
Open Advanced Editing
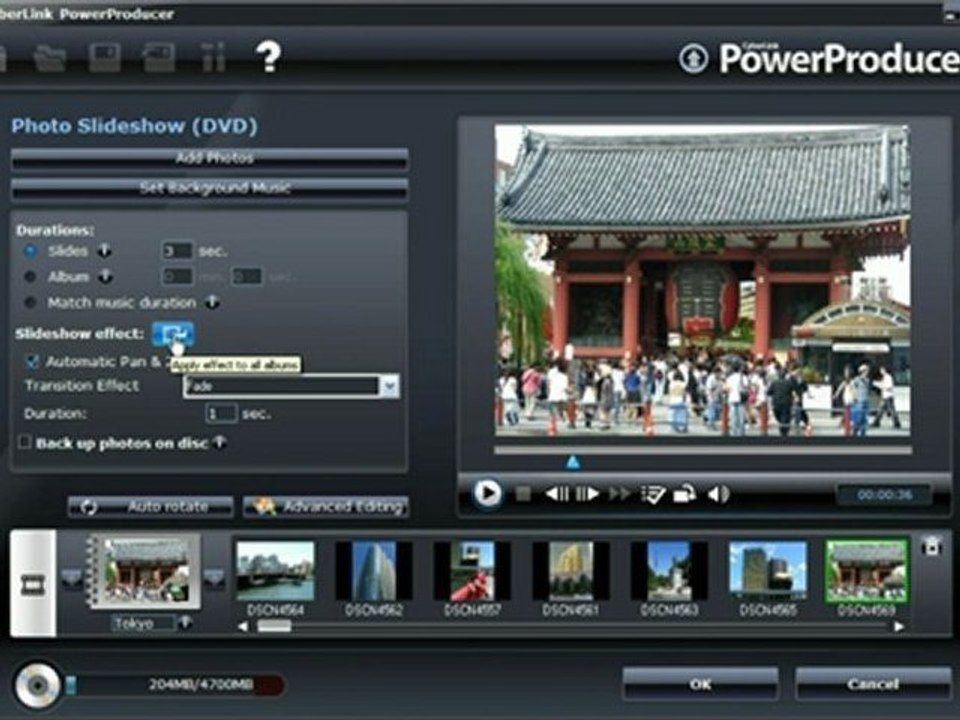tap(326, 507)
